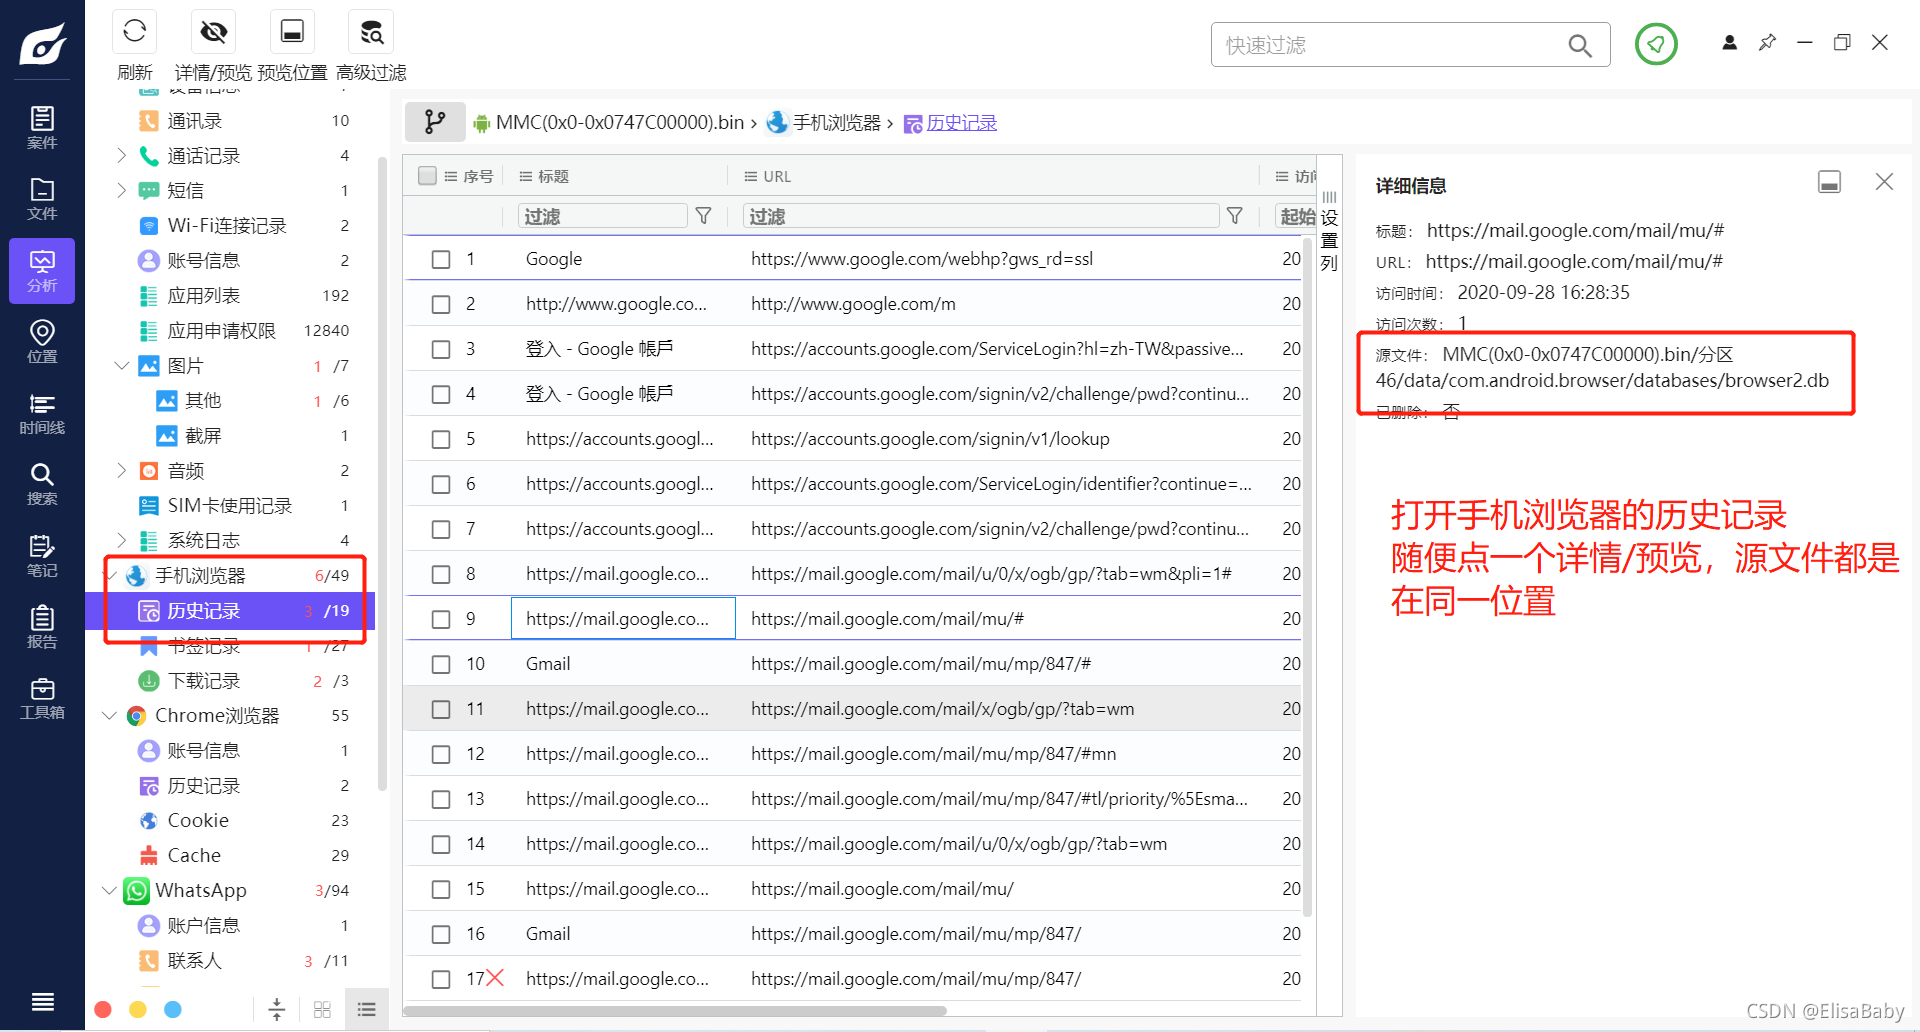Click 手机浏览器 in the breadcrumb
This screenshot has width=1920, height=1032.
point(836,122)
